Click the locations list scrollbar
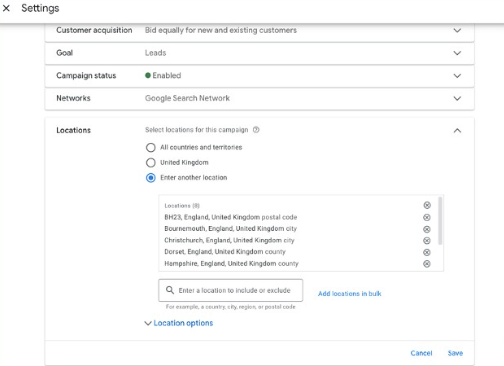504x366 pixels. pyautogui.click(x=440, y=221)
